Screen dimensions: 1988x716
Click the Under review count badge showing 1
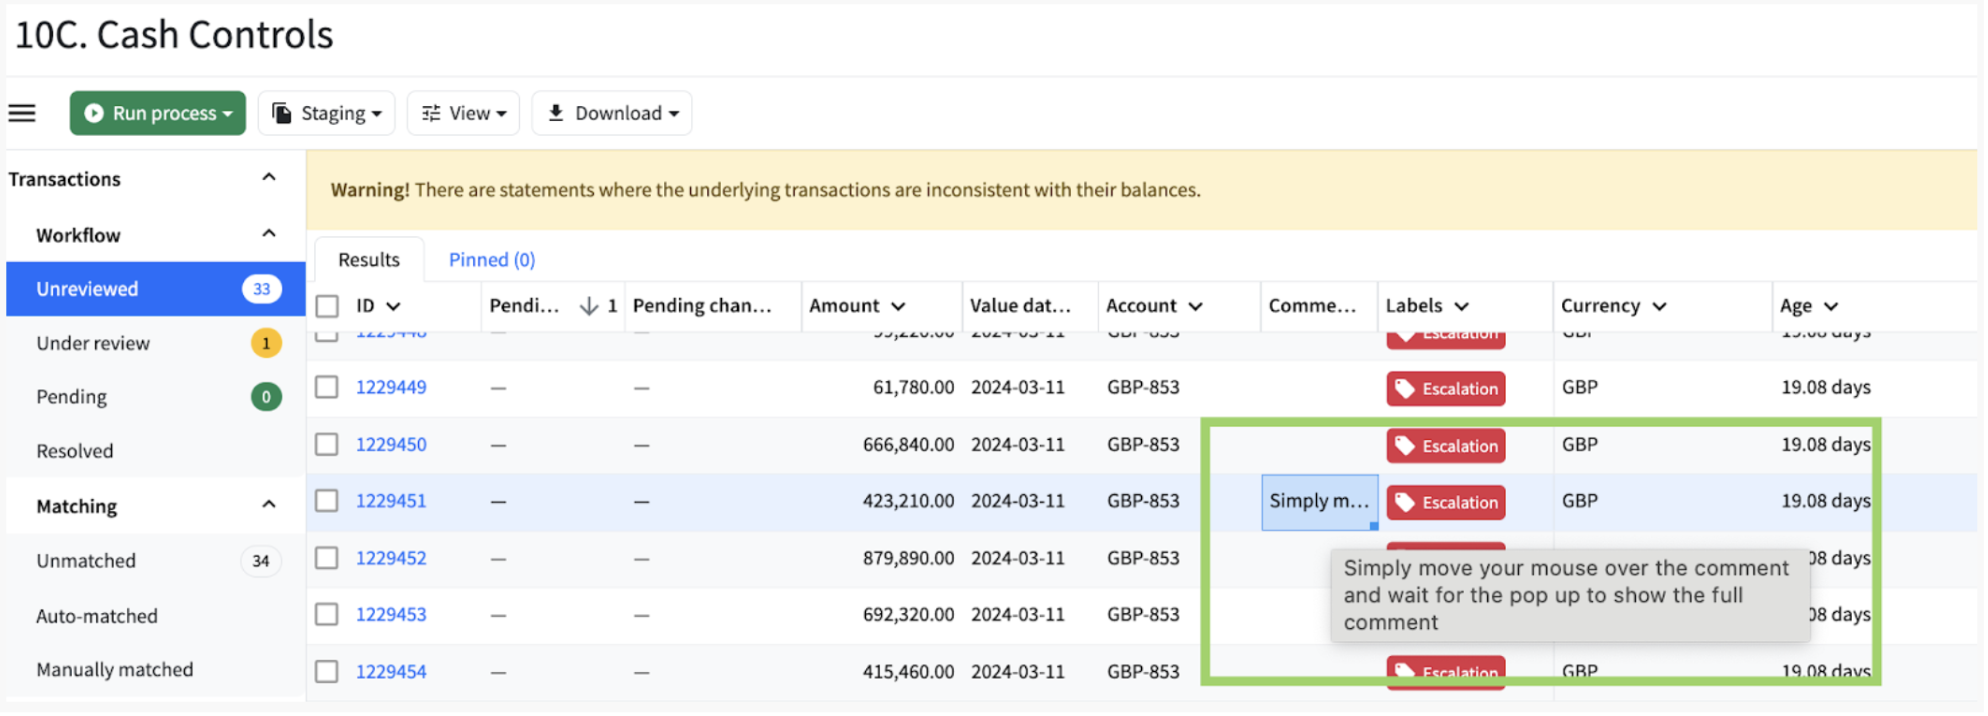point(266,343)
